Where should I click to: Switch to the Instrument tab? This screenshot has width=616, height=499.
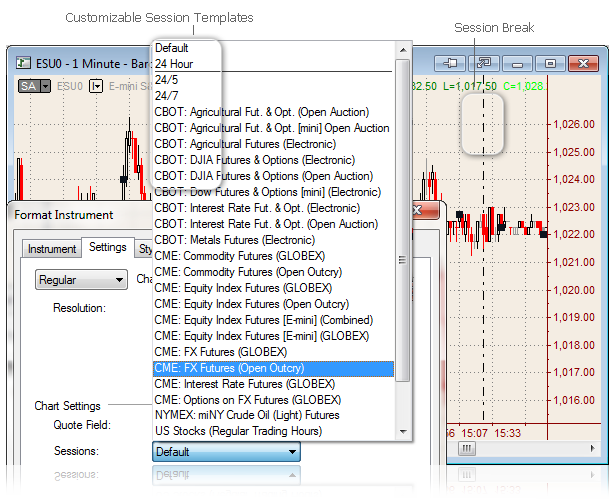(x=51, y=248)
